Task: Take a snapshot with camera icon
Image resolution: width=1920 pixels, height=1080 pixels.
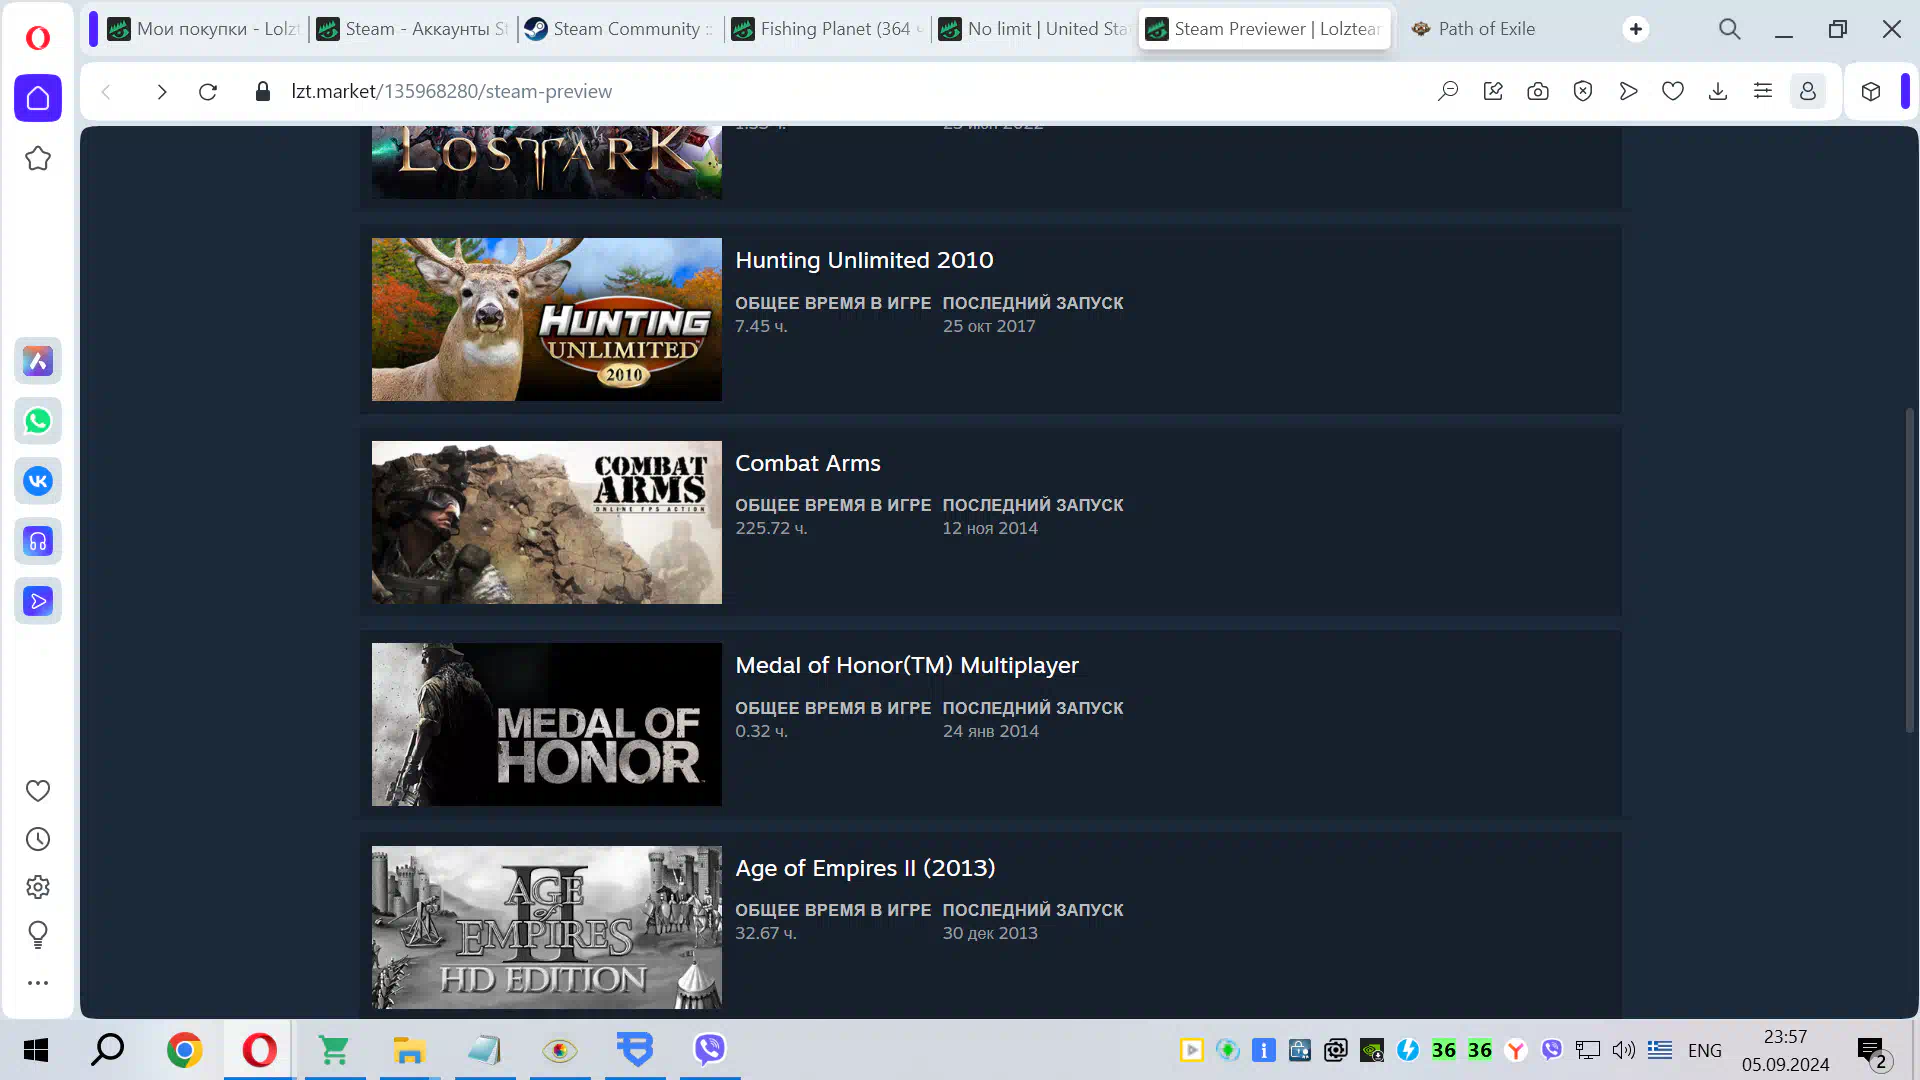Action: click(x=1538, y=92)
